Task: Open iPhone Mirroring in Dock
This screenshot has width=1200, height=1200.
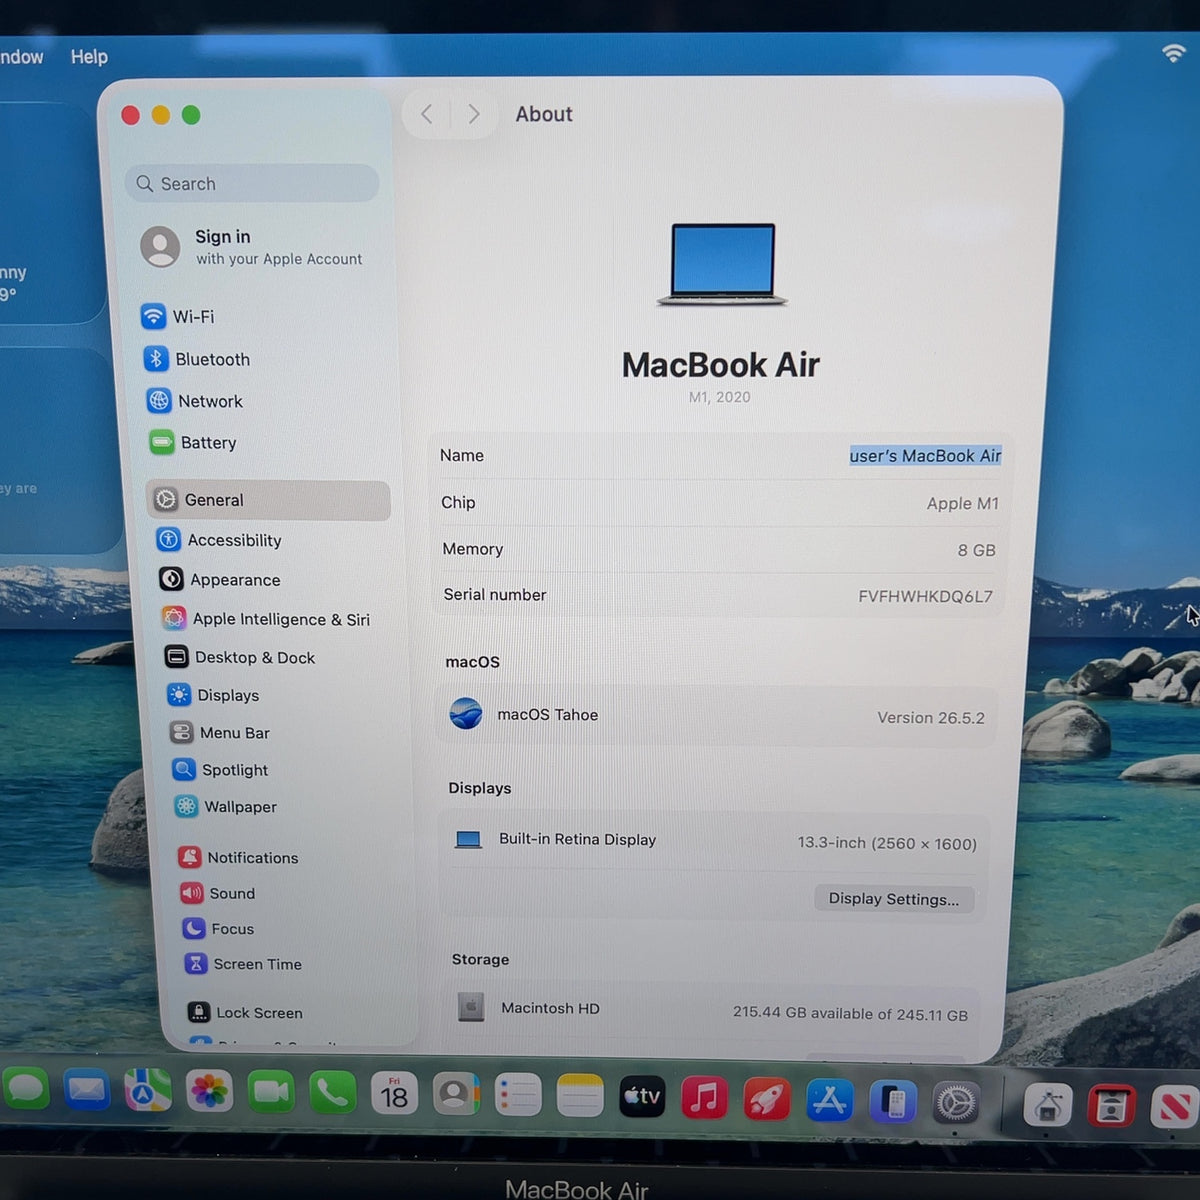Action: pyautogui.click(x=893, y=1103)
